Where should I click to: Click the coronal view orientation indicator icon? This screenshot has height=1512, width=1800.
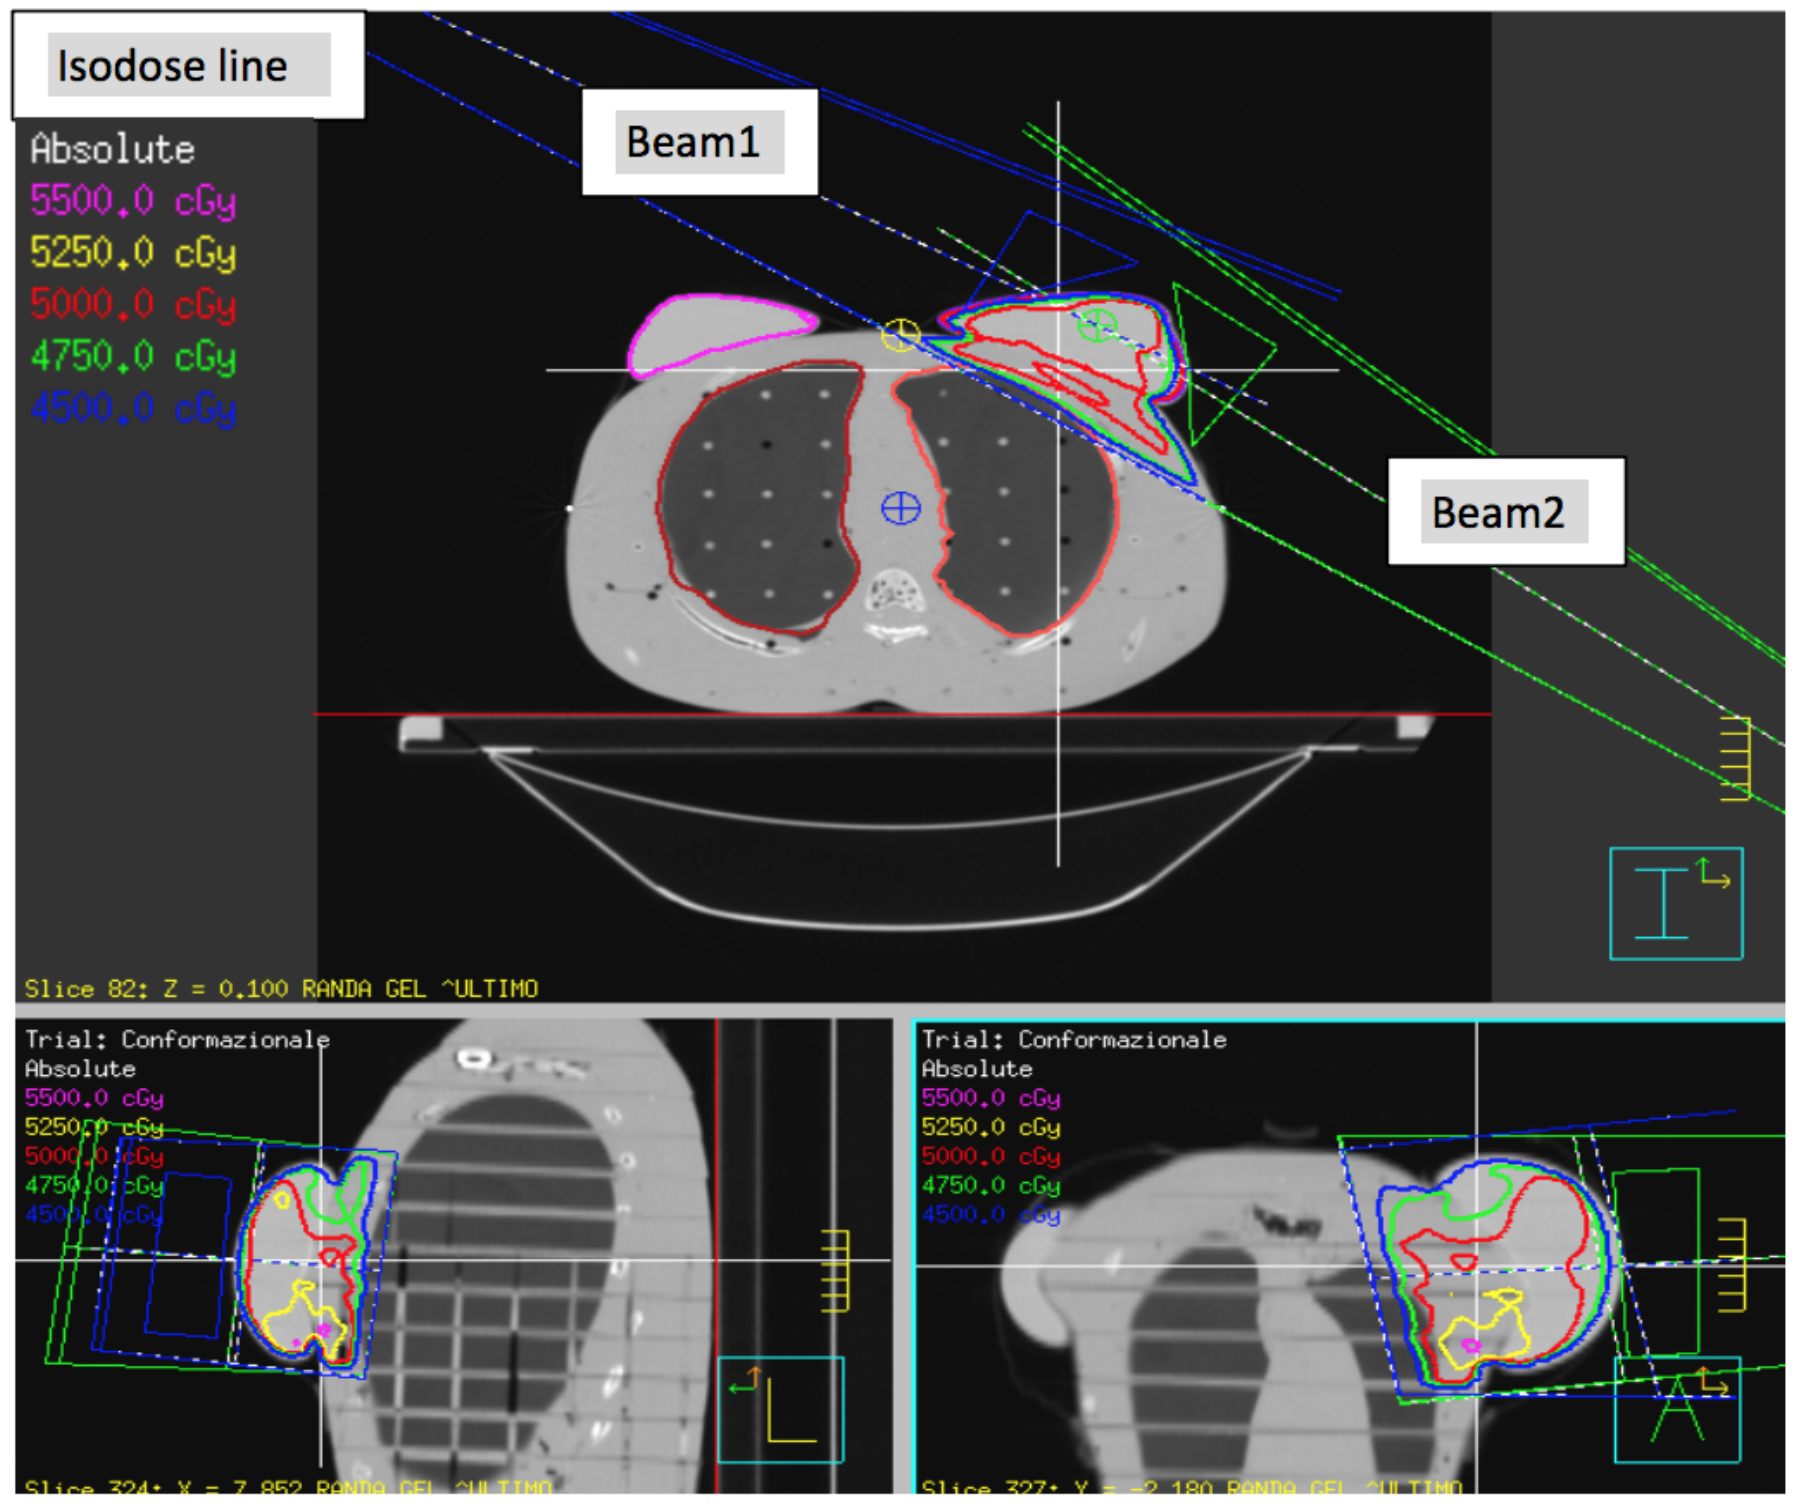(1677, 1408)
